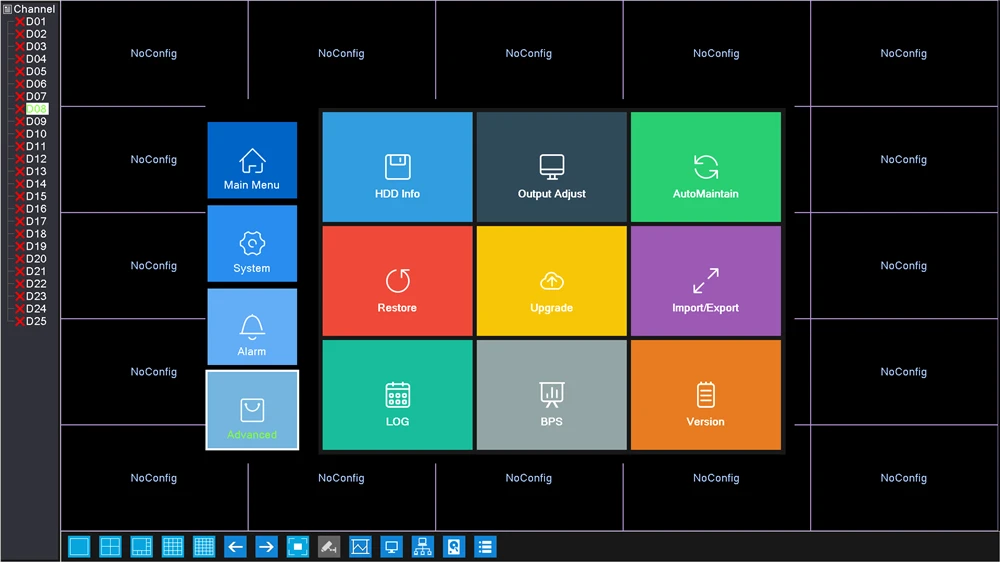Viewport: 1000px width, 562px height.
Task: Select channel D02 in the tree
Action: click(x=36, y=34)
